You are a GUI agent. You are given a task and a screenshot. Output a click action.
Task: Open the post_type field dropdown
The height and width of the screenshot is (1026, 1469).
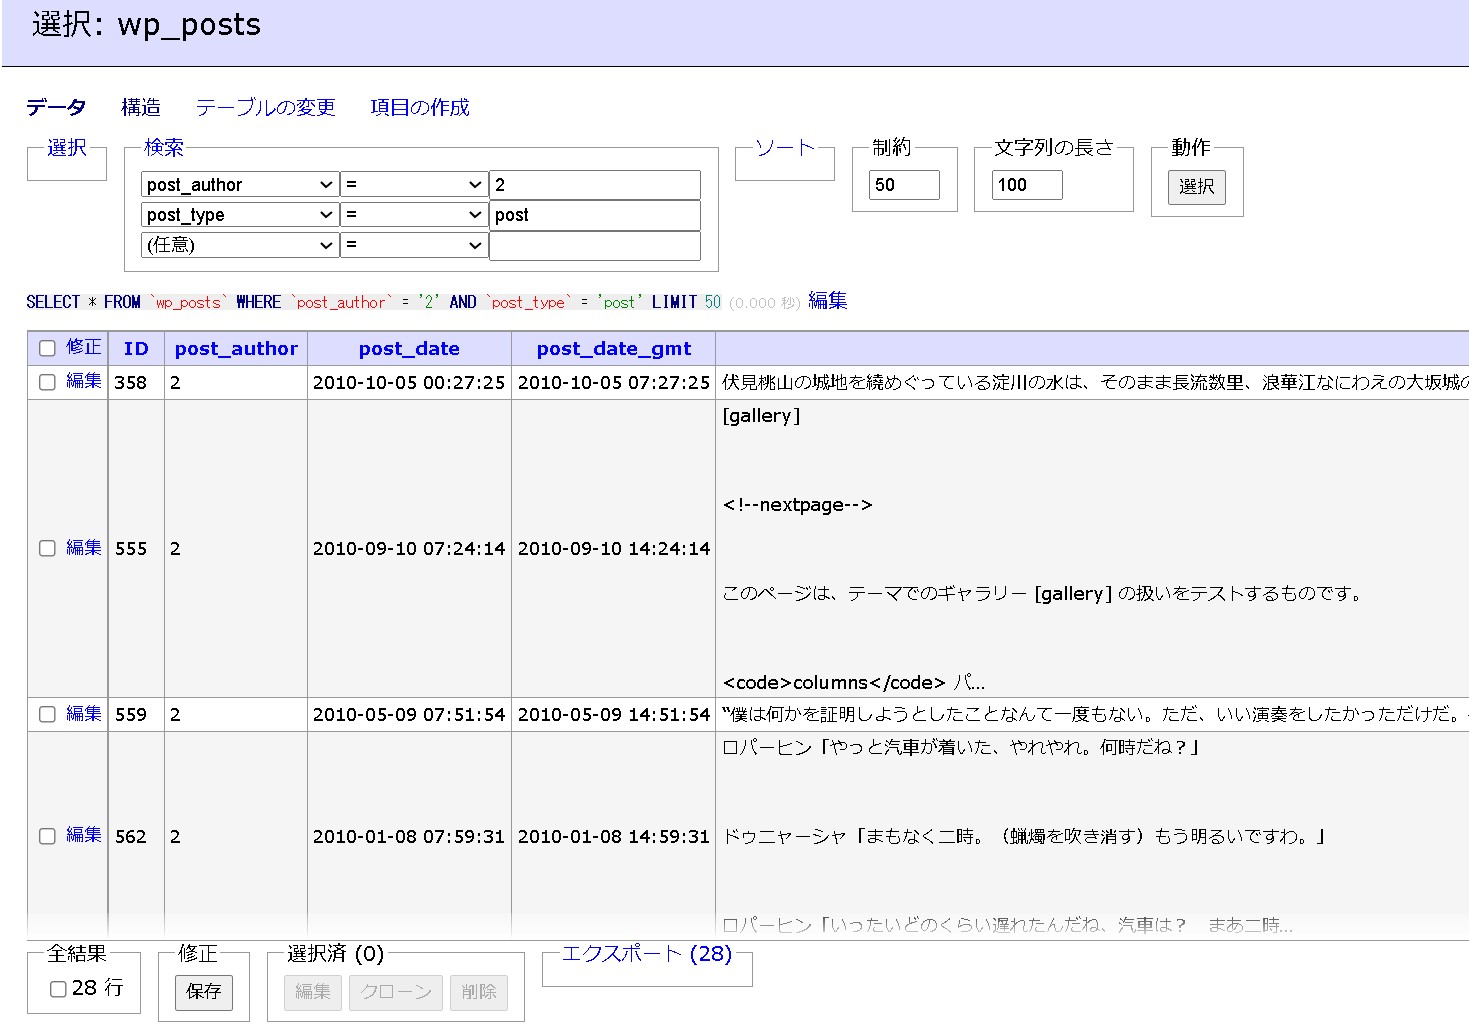tap(238, 214)
